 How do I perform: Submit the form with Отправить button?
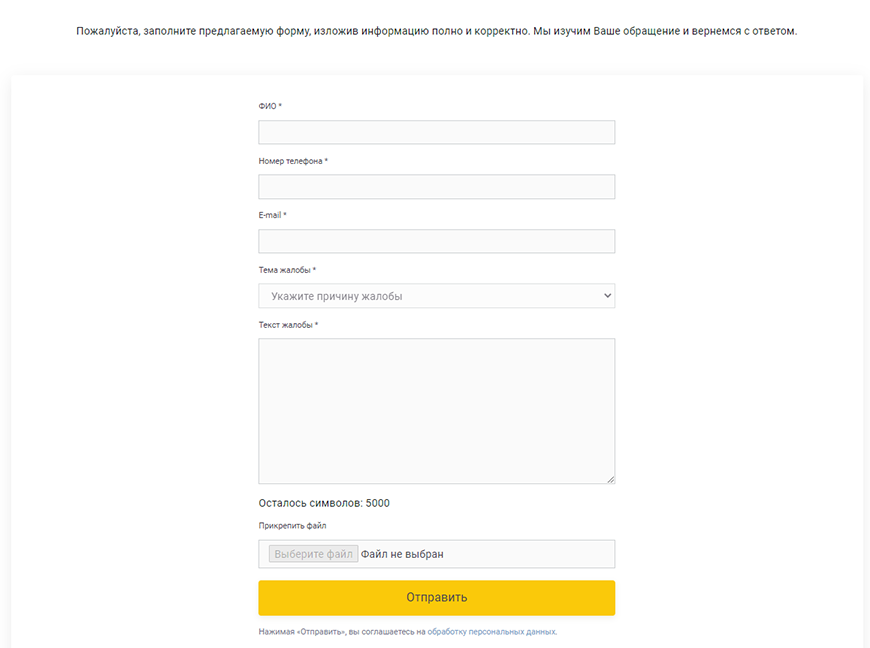[436, 598]
